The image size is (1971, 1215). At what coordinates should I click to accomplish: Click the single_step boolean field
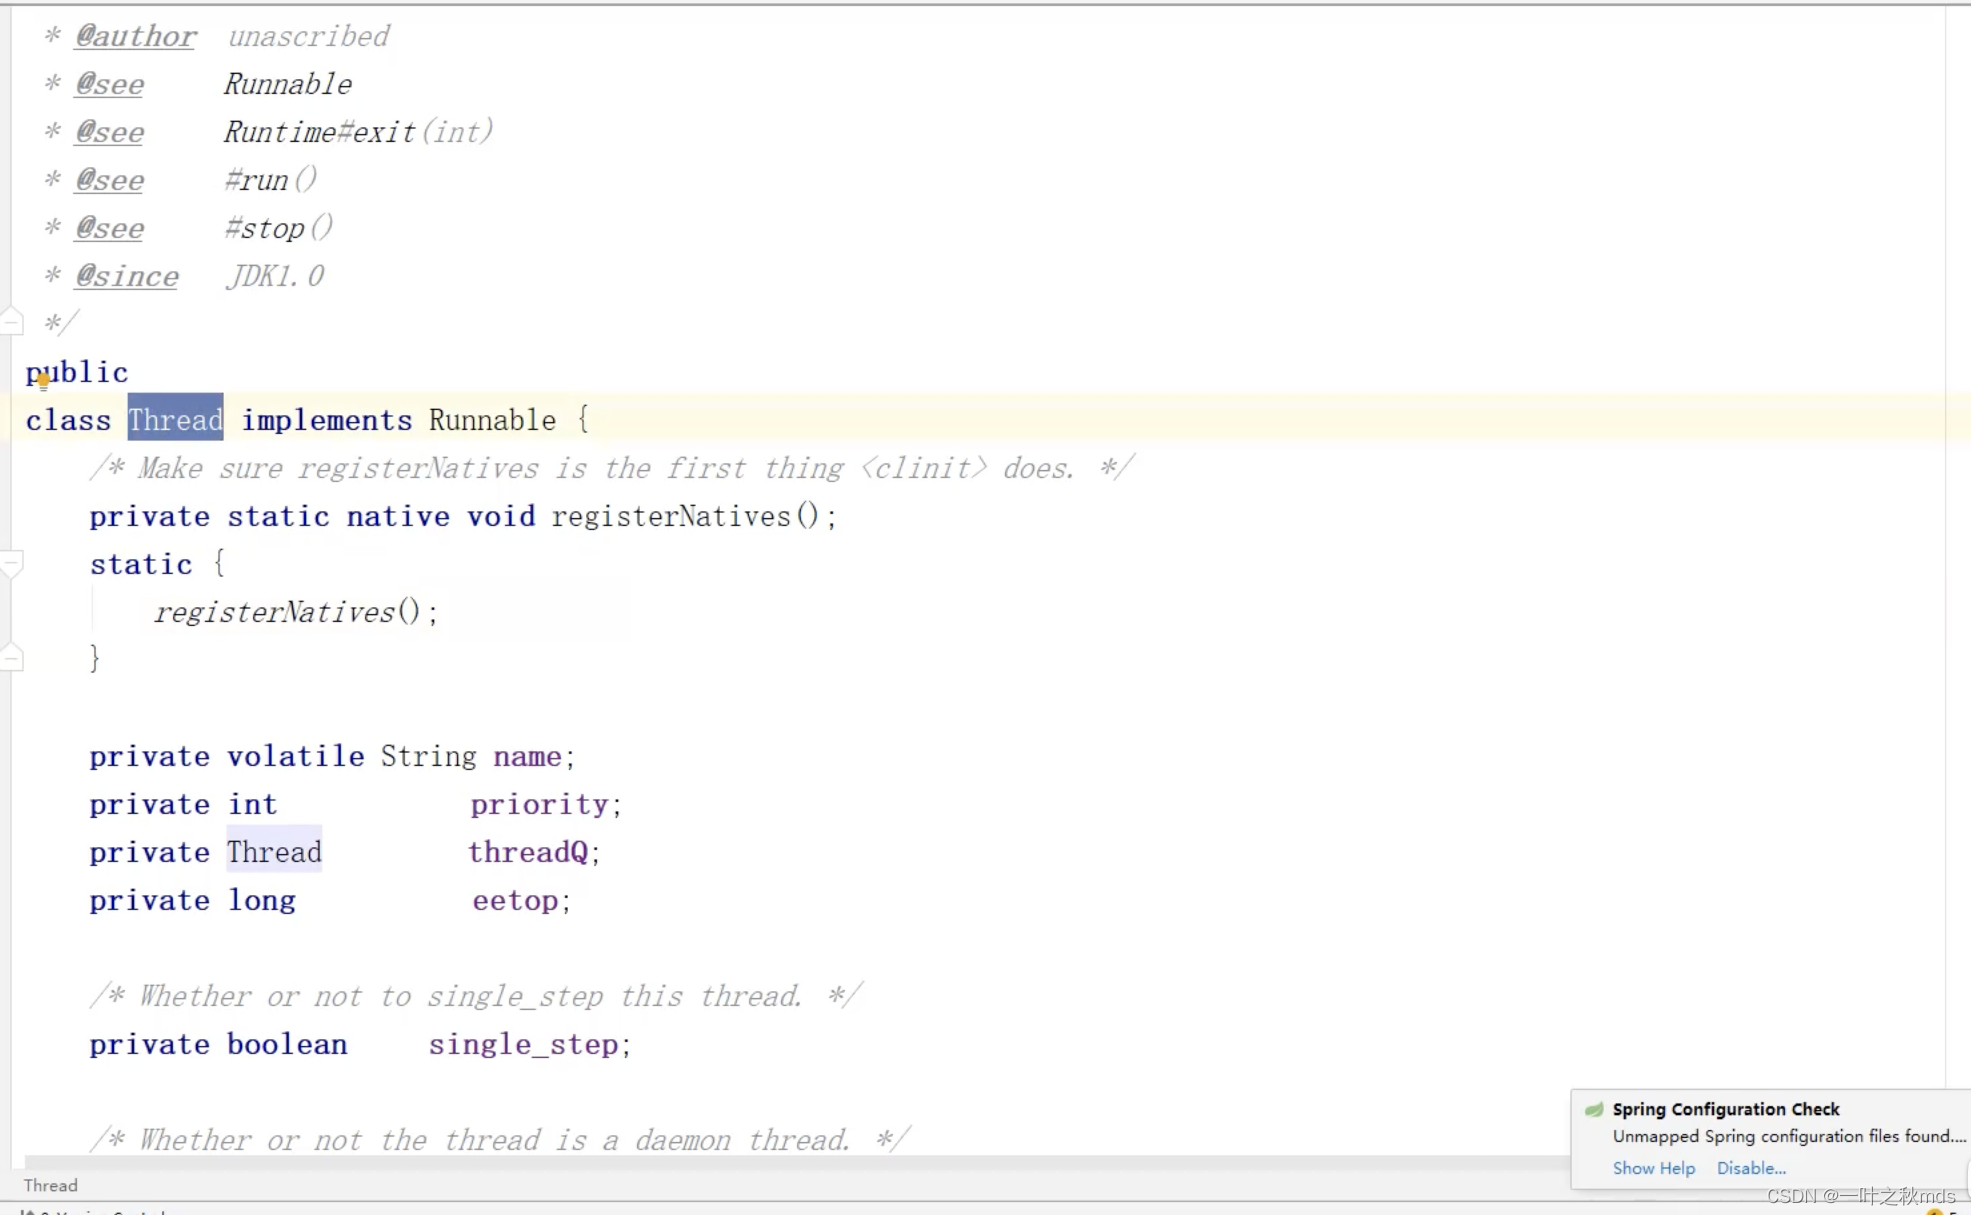[523, 1044]
